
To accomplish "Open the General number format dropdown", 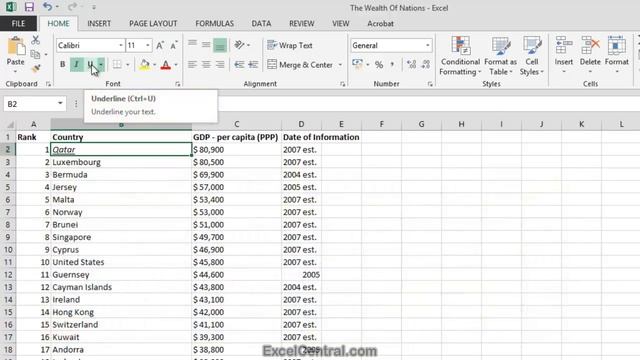I will [x=427, y=45].
